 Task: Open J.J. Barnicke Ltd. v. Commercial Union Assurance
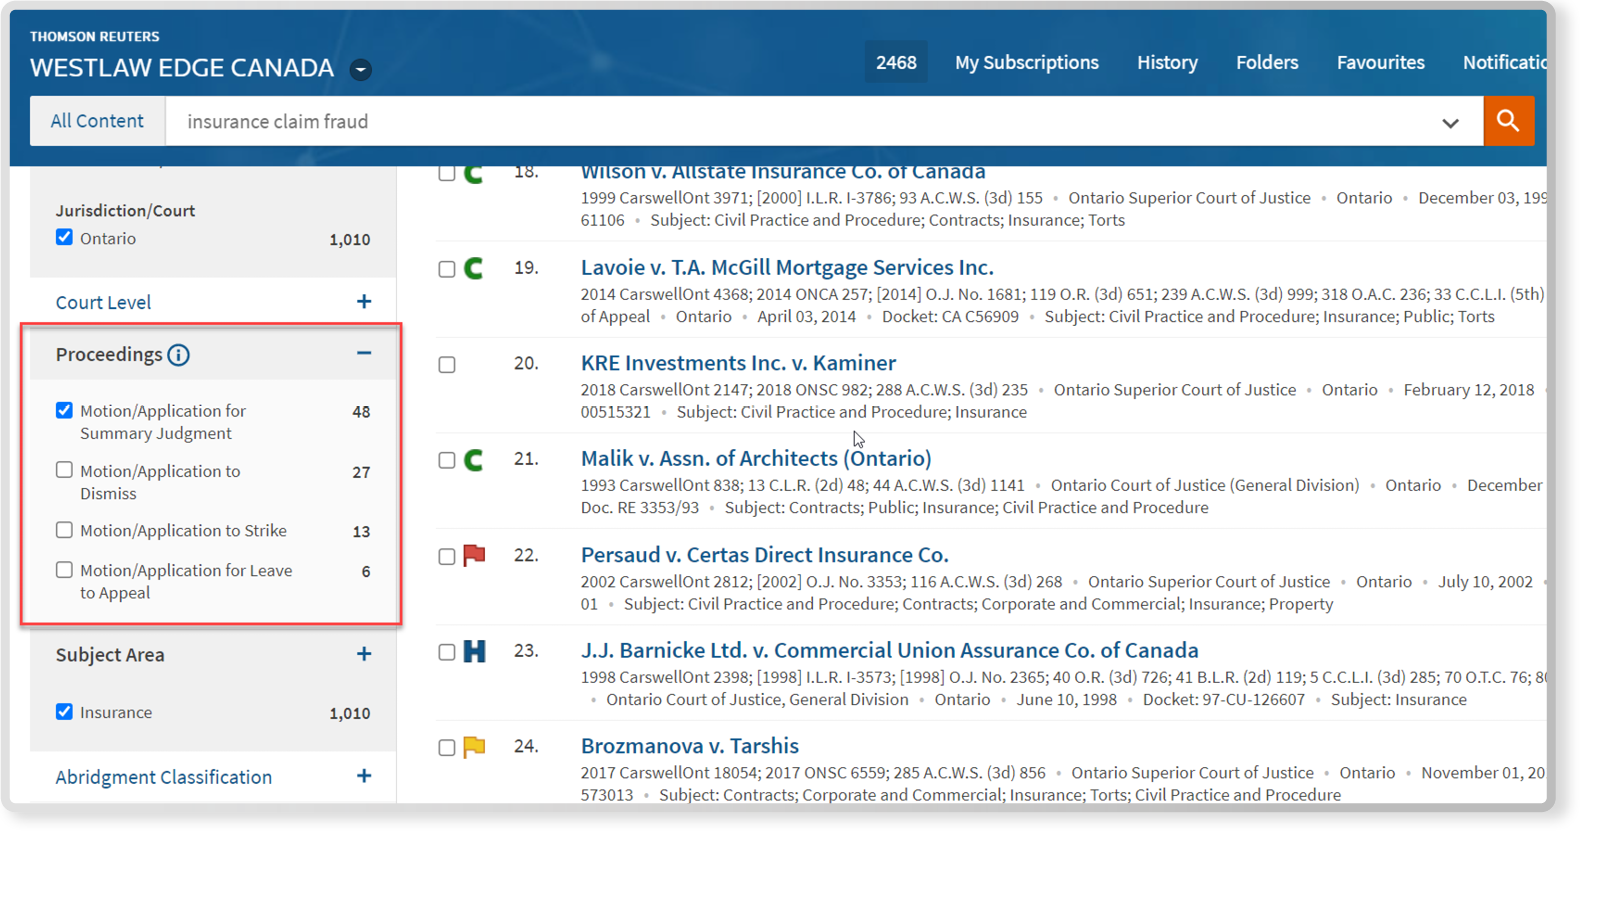coord(889,650)
